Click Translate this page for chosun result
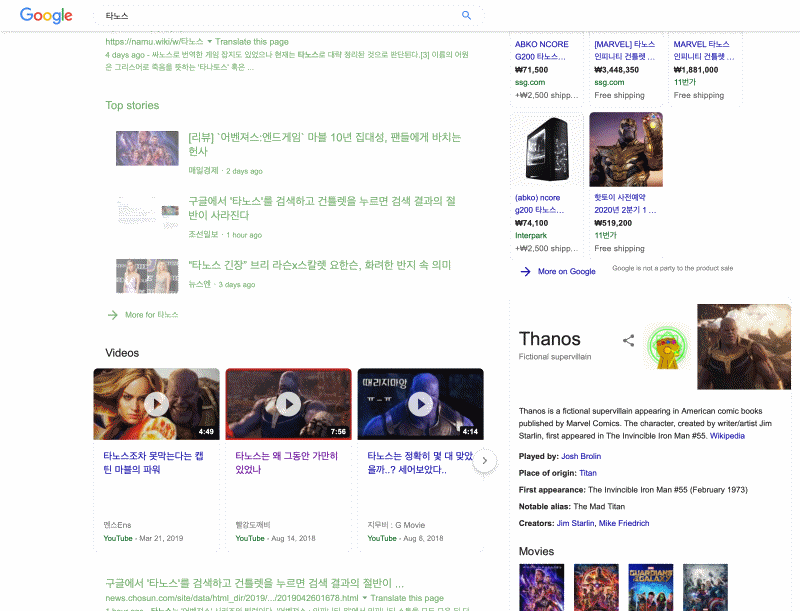Viewport: 800px width, 611px height. coord(407,598)
